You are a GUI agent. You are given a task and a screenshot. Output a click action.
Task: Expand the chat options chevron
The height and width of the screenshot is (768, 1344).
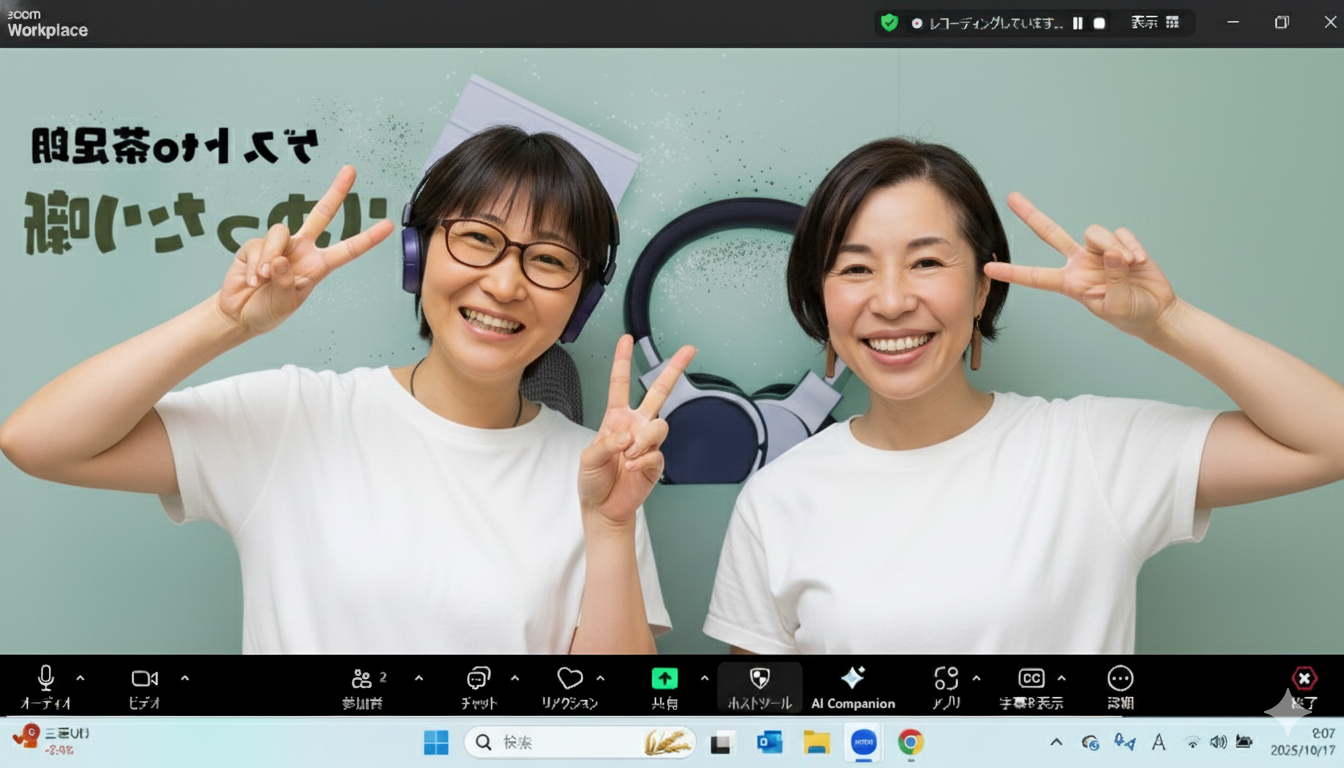point(515,678)
